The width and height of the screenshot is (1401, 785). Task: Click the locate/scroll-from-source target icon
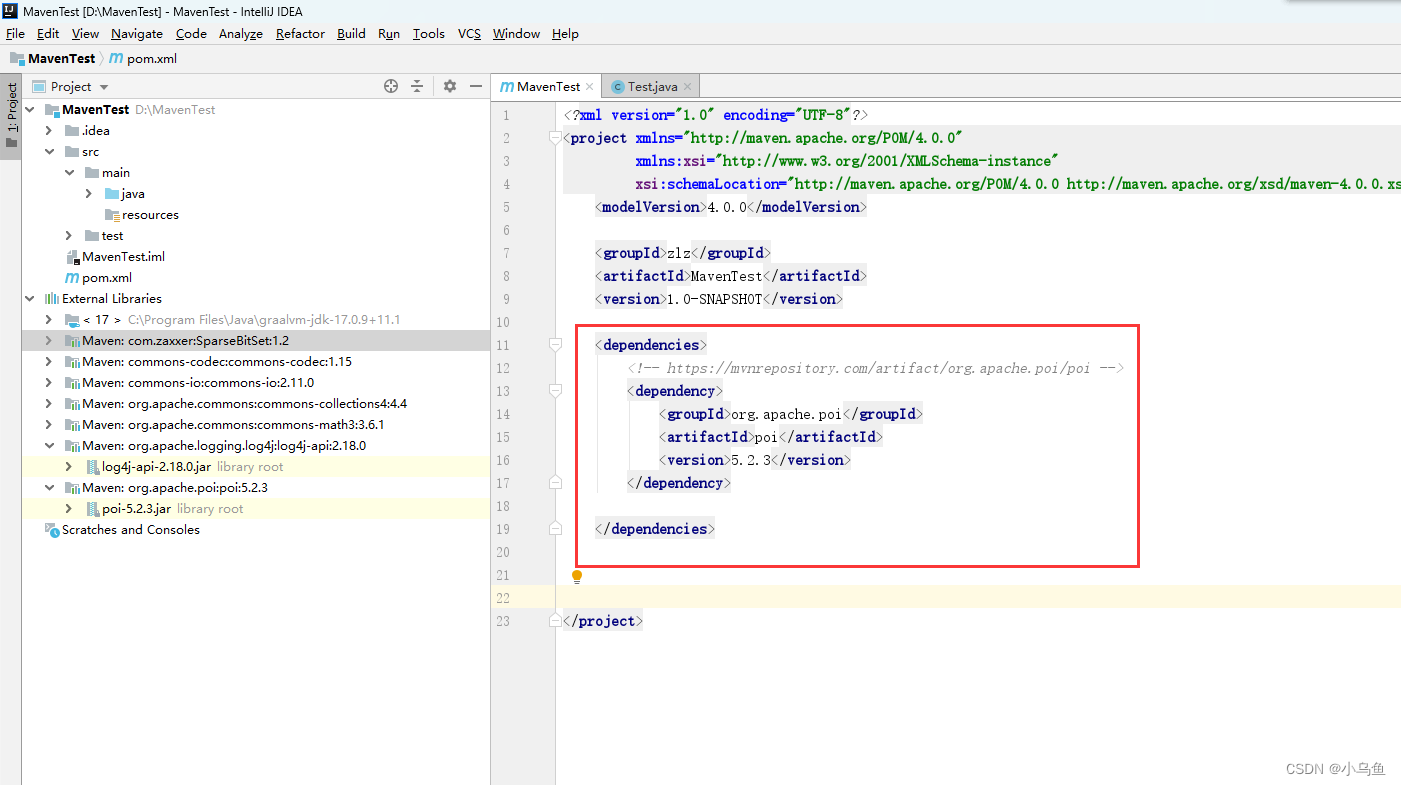391,86
